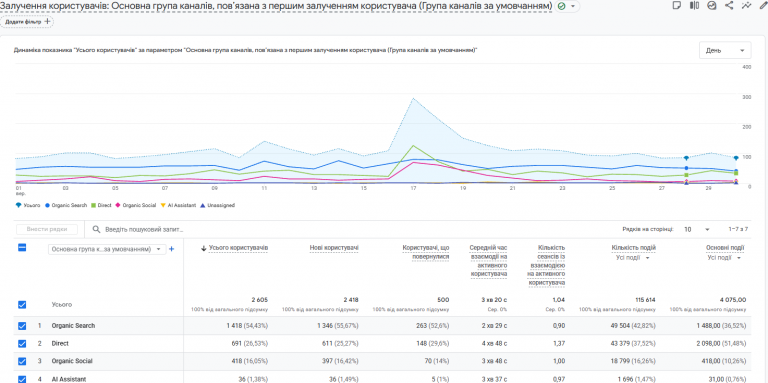The image size is (768, 383).
Task: Uncheck the Organic Search row checkbox
Action: 22,326
